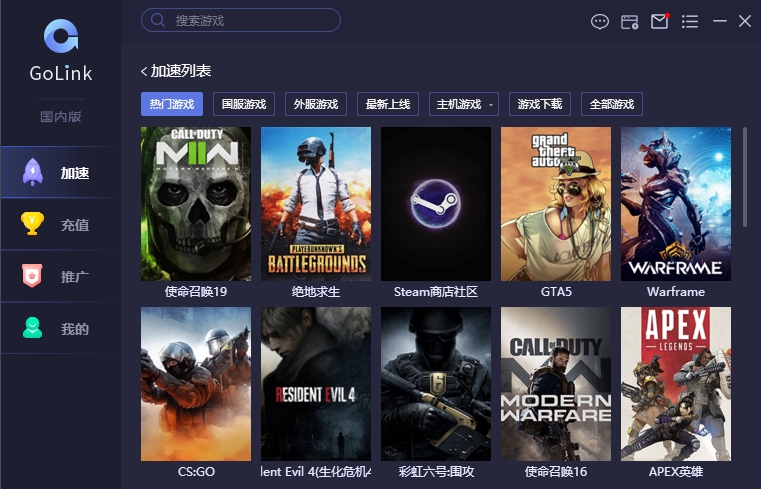Click the CS:GO title text

tap(196, 472)
